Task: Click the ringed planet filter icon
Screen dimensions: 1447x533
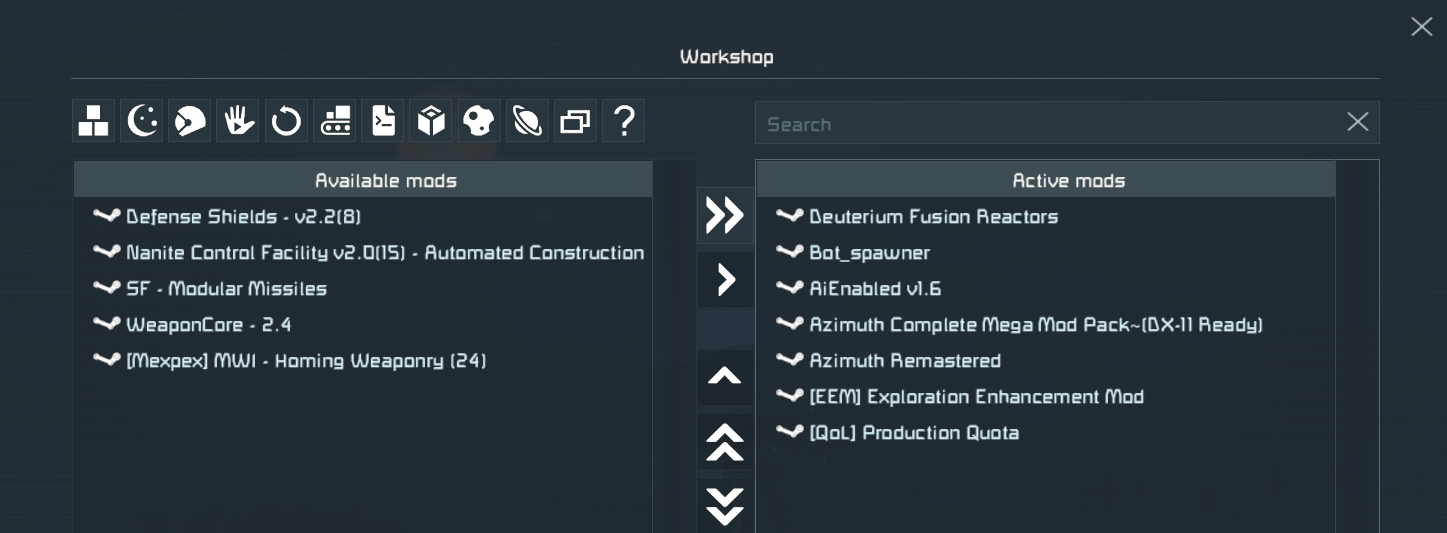Action: (527, 121)
